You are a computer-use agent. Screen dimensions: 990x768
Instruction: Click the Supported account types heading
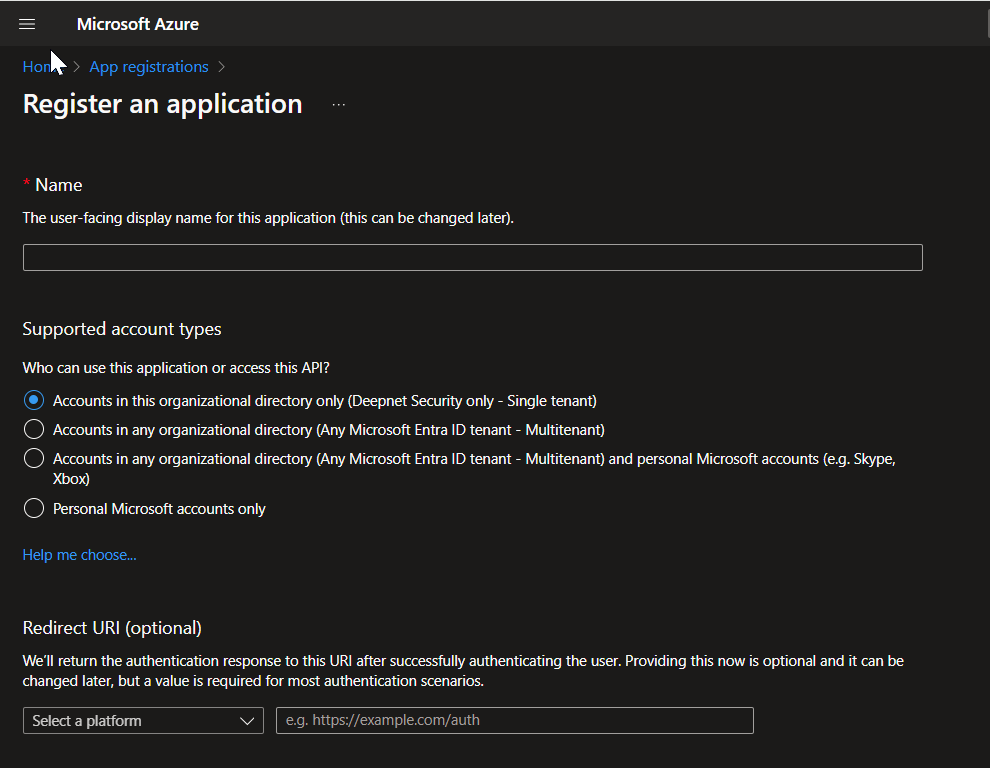click(122, 329)
